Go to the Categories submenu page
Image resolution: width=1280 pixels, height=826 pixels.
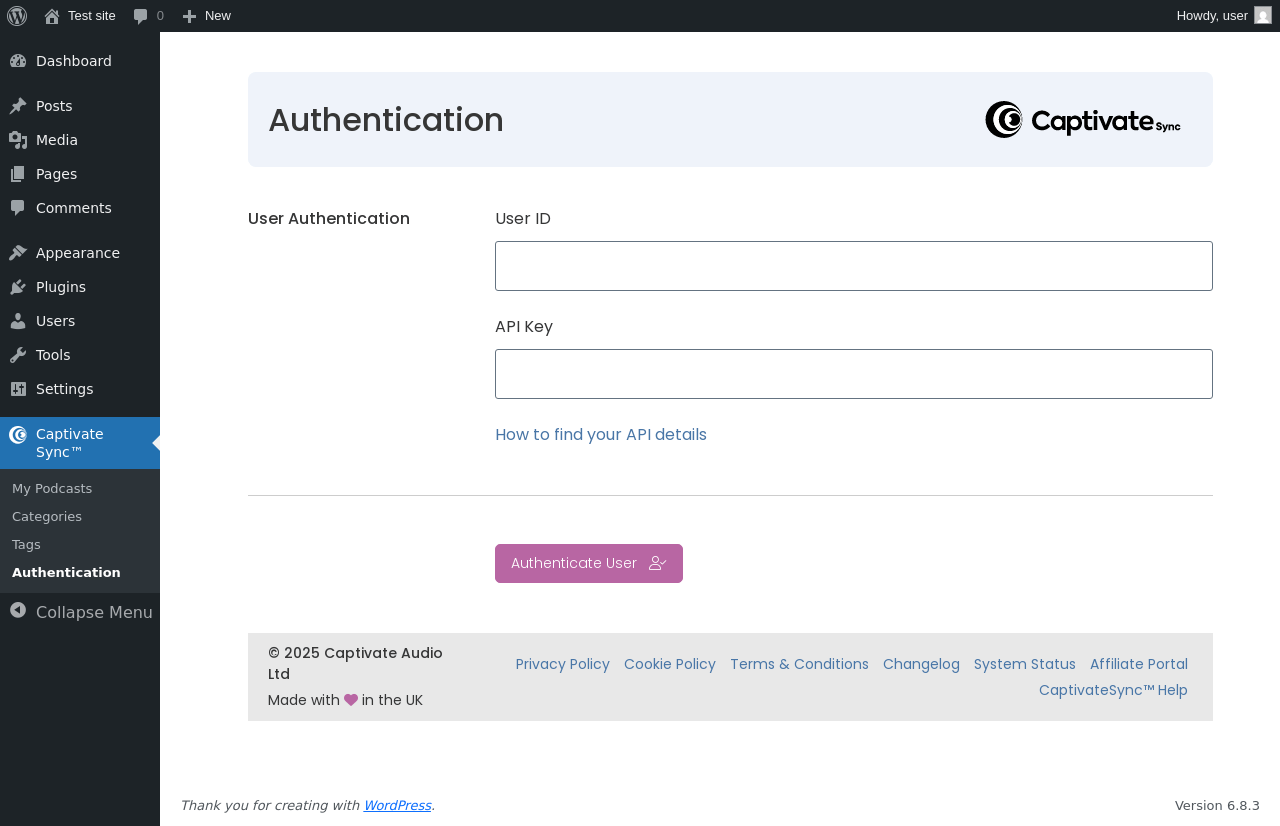47,517
